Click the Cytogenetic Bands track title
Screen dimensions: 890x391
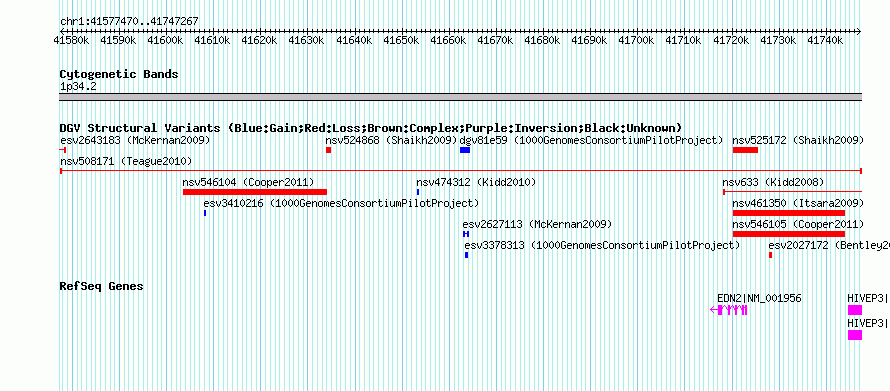[119, 74]
